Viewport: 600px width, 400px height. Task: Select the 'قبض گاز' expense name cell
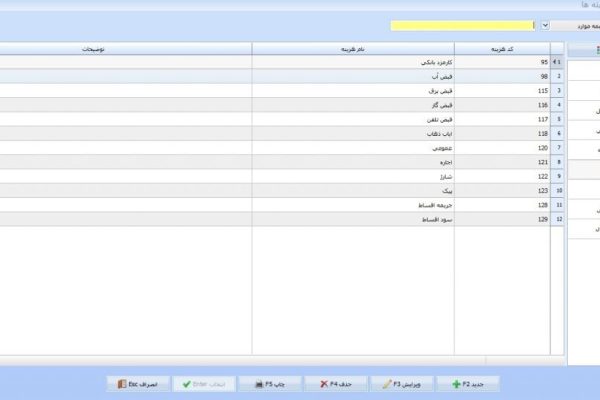click(353, 105)
